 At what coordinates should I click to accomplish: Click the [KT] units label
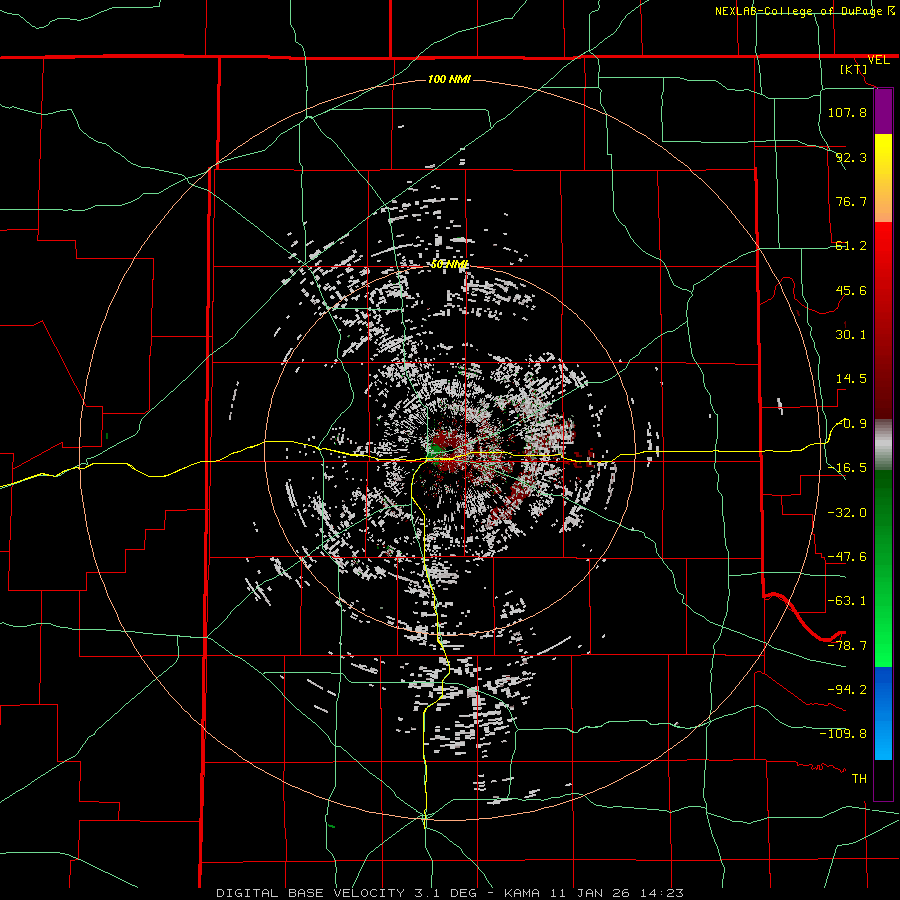(854, 69)
